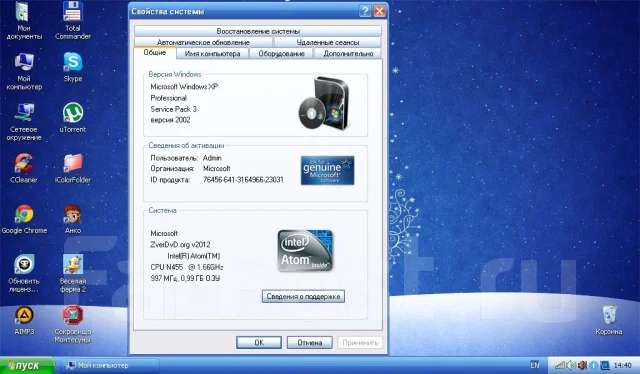The image size is (640, 374).
Task: Click the blue monitor tray icon
Action: tap(604, 365)
